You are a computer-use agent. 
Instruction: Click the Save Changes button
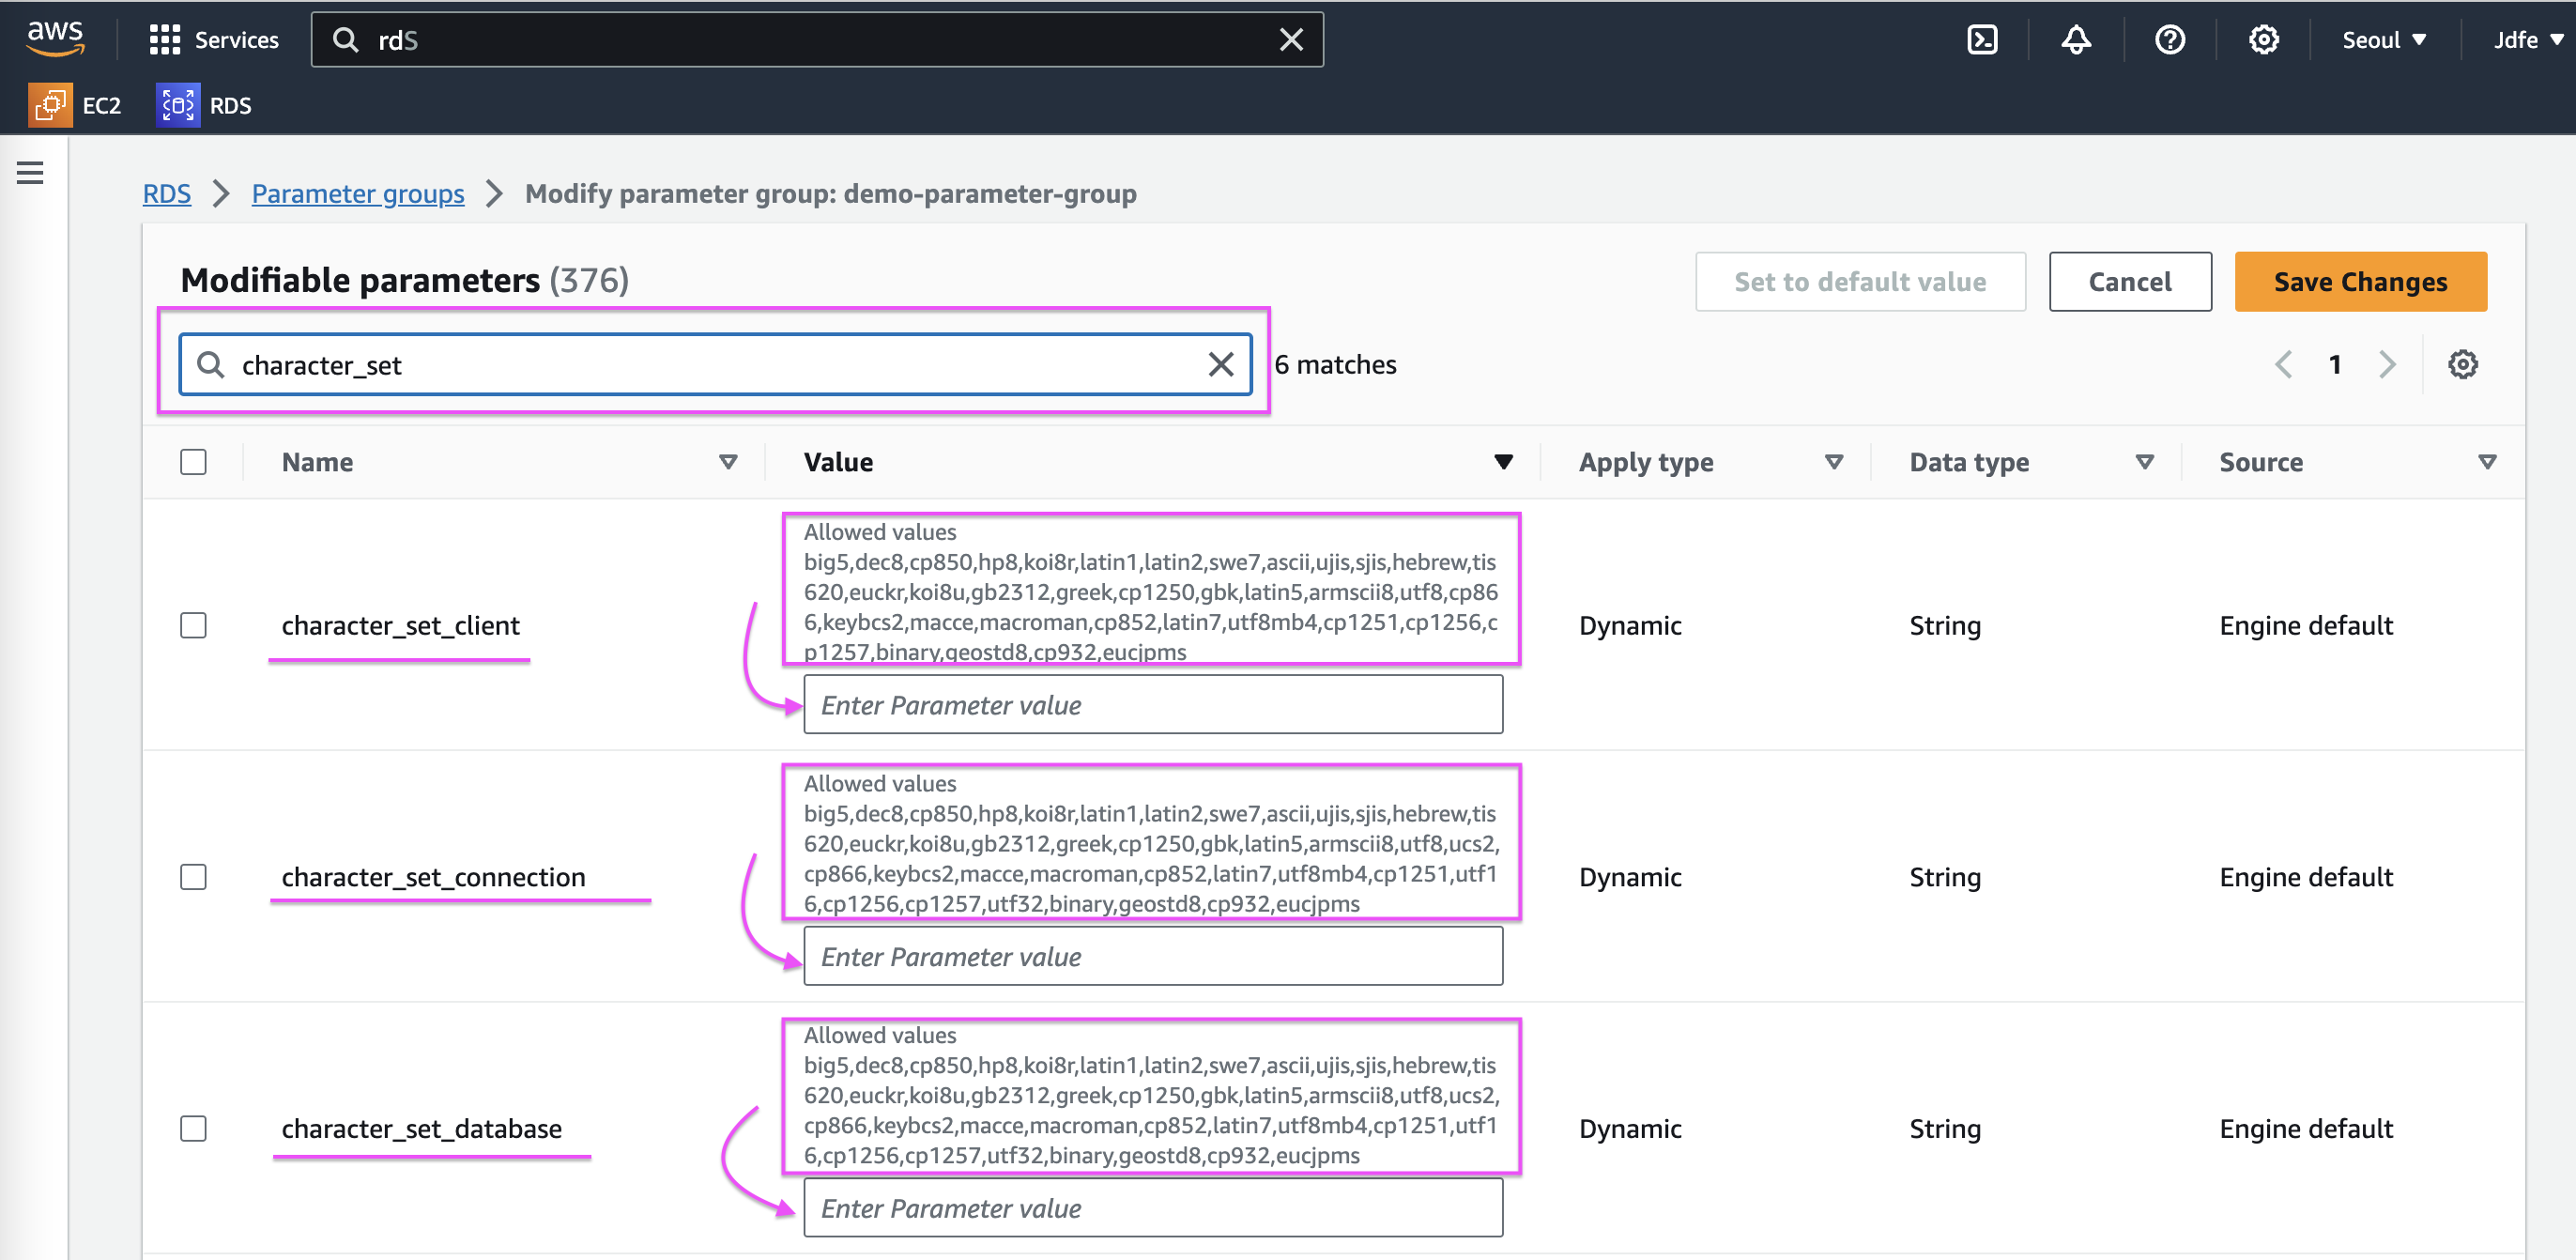[2359, 282]
